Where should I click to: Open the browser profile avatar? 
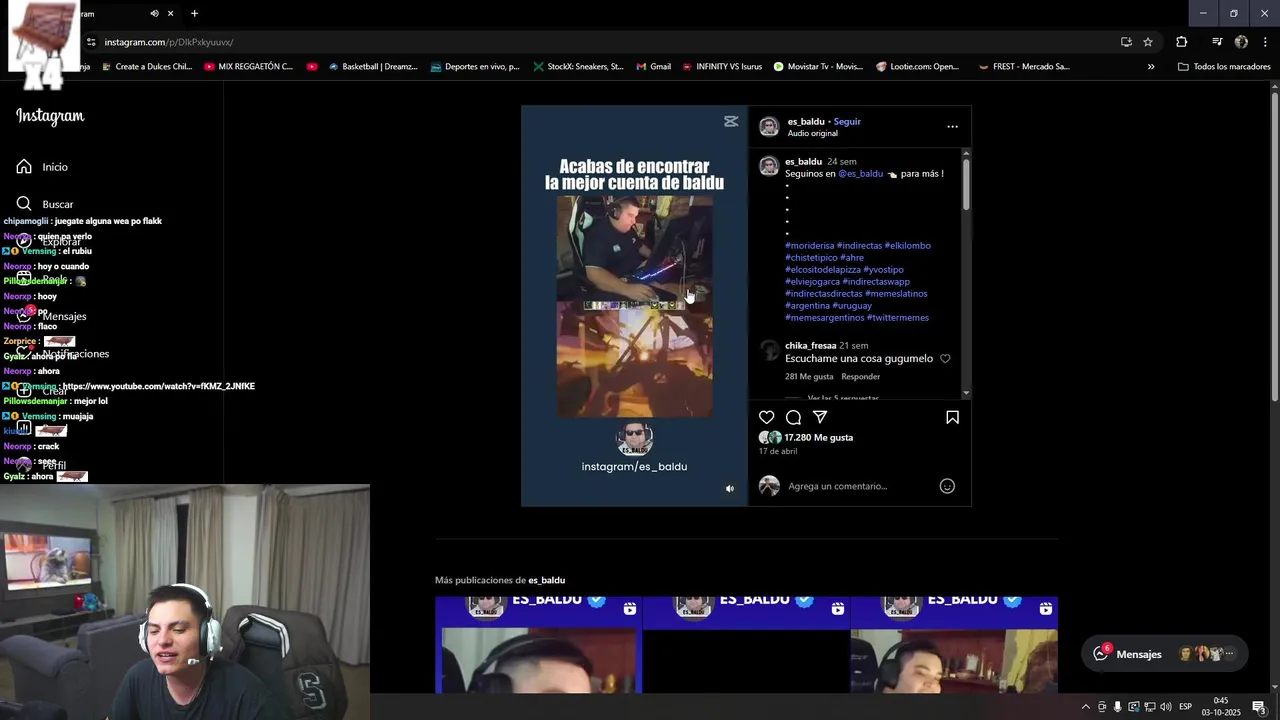click(1241, 42)
